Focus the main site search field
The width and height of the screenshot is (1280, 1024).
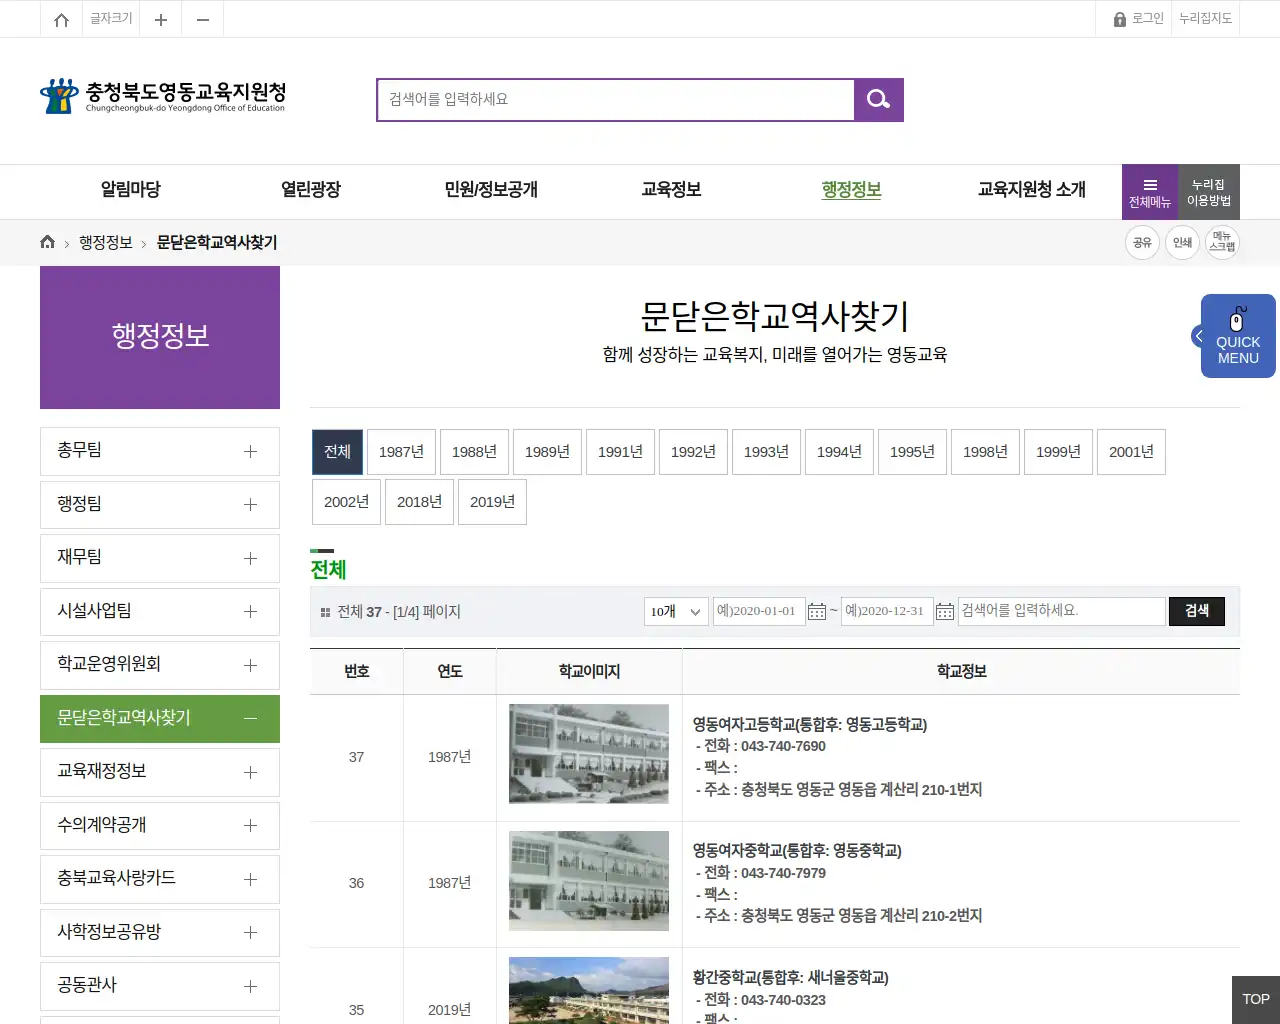coord(616,99)
